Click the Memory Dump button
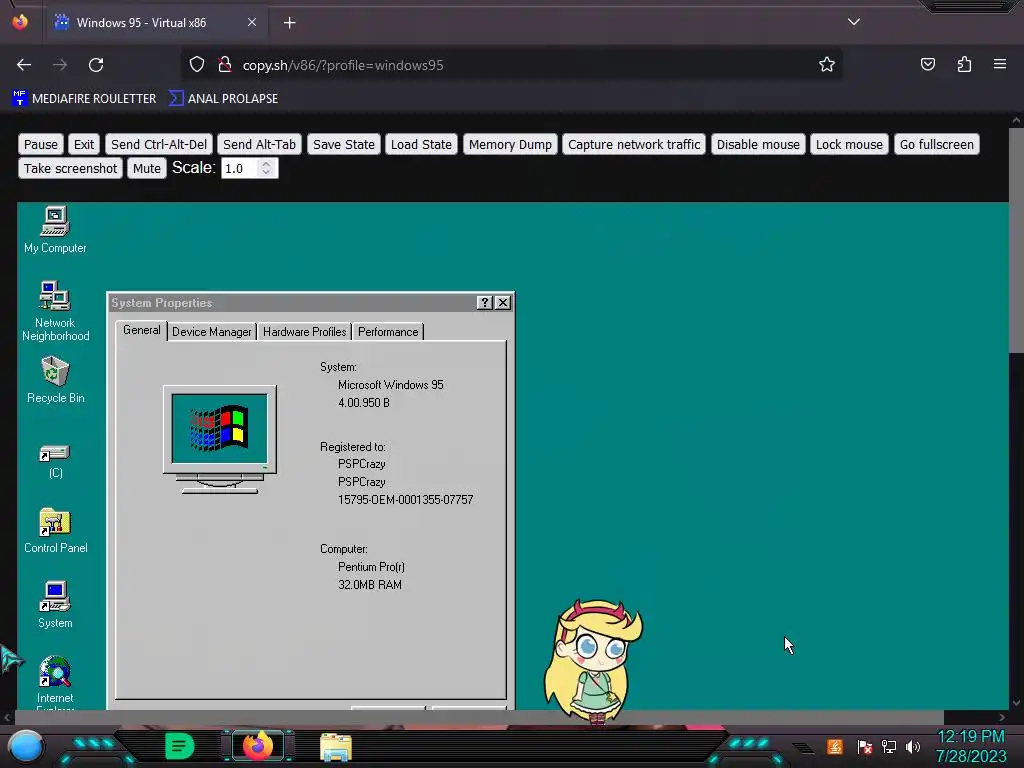The height and width of the screenshot is (768, 1024). 510,144
